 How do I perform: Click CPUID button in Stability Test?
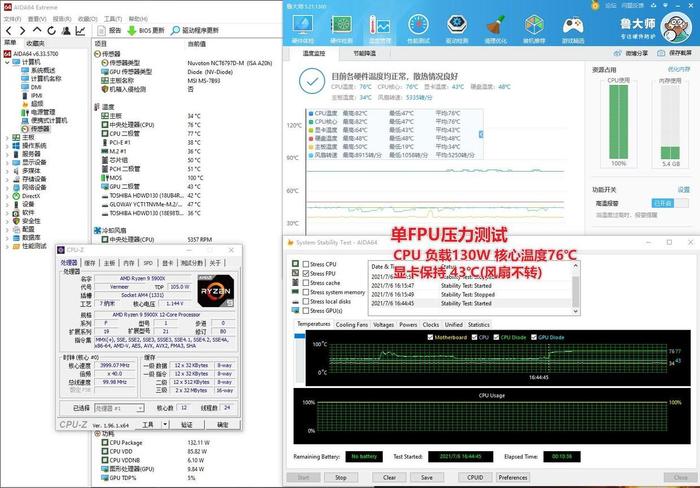(475, 477)
